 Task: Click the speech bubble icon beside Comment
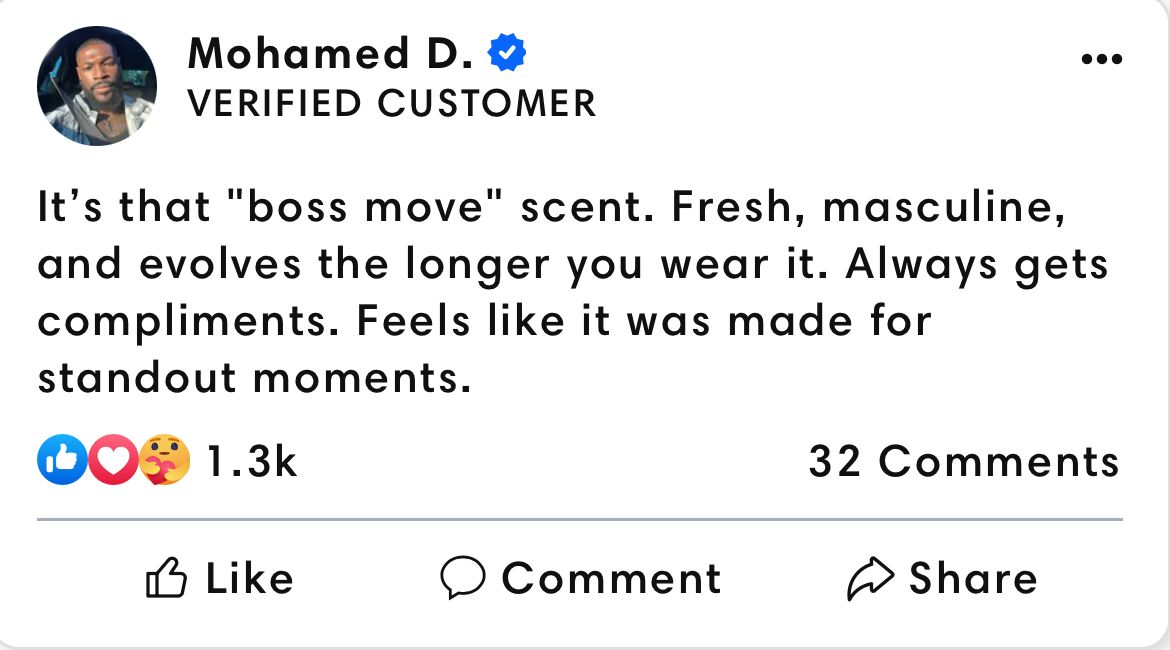pos(463,579)
